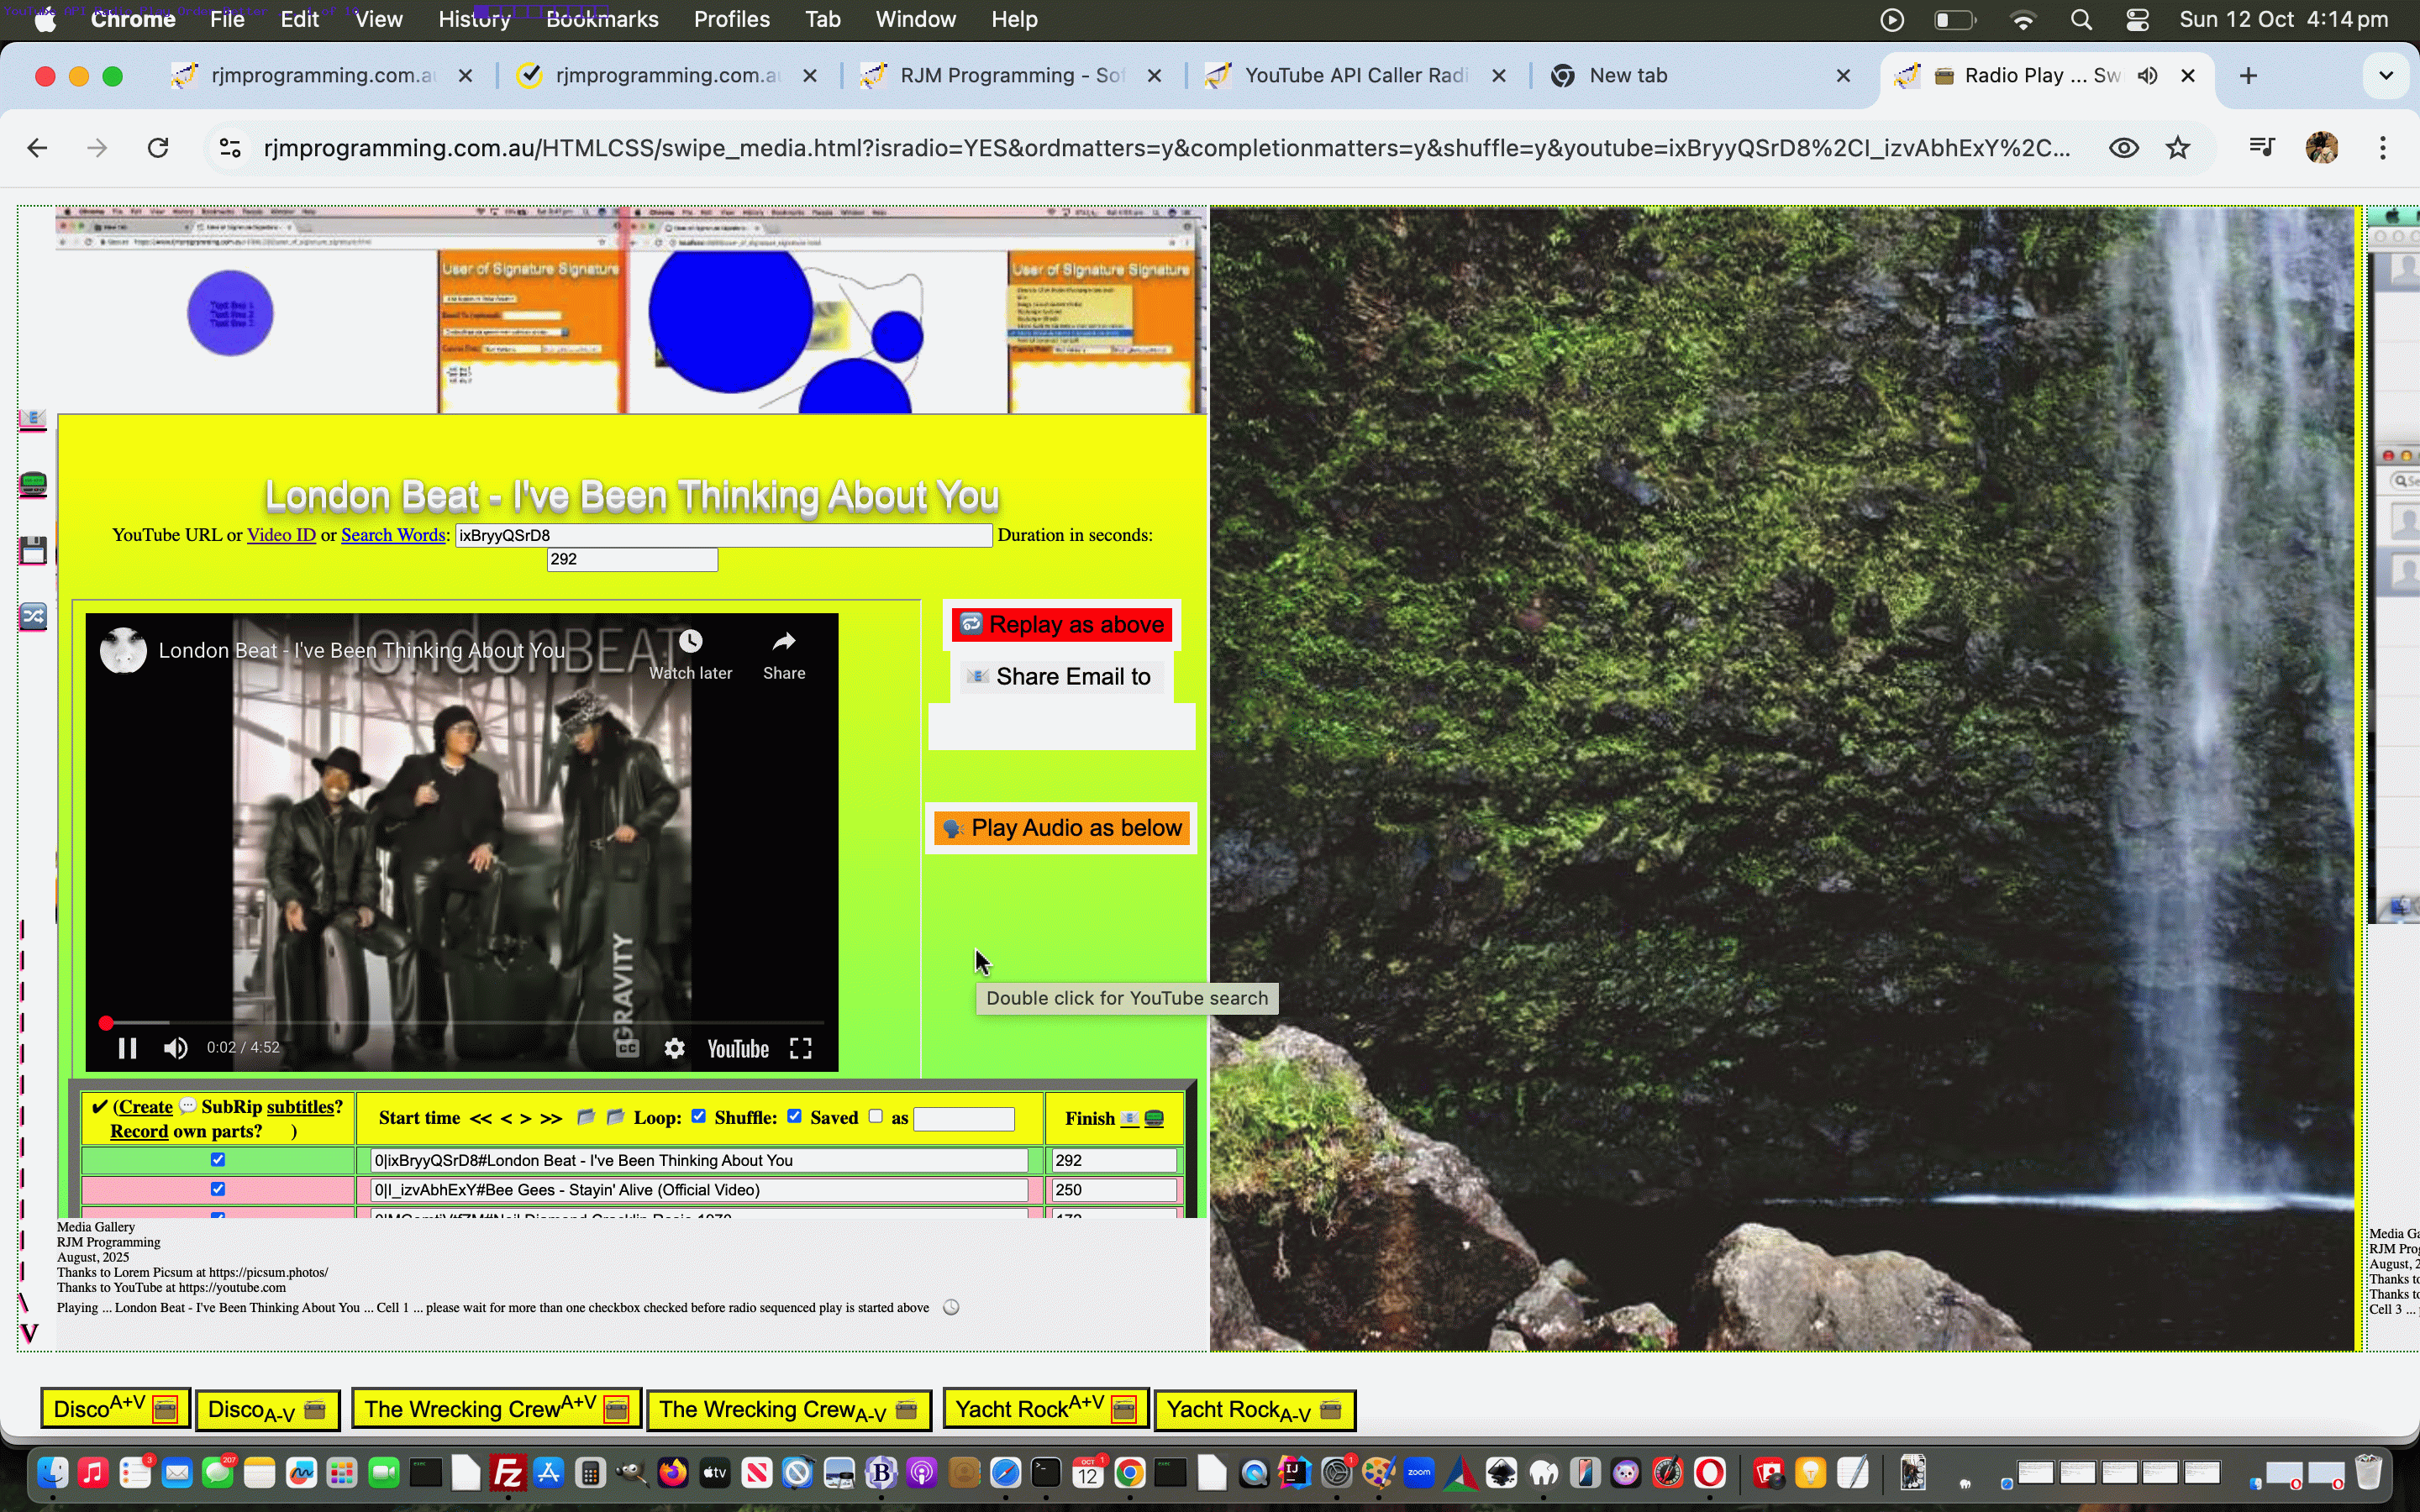Screen dimensions: 2420x1512
Task: Click the floppy disk save icon
Action: (x=33, y=550)
